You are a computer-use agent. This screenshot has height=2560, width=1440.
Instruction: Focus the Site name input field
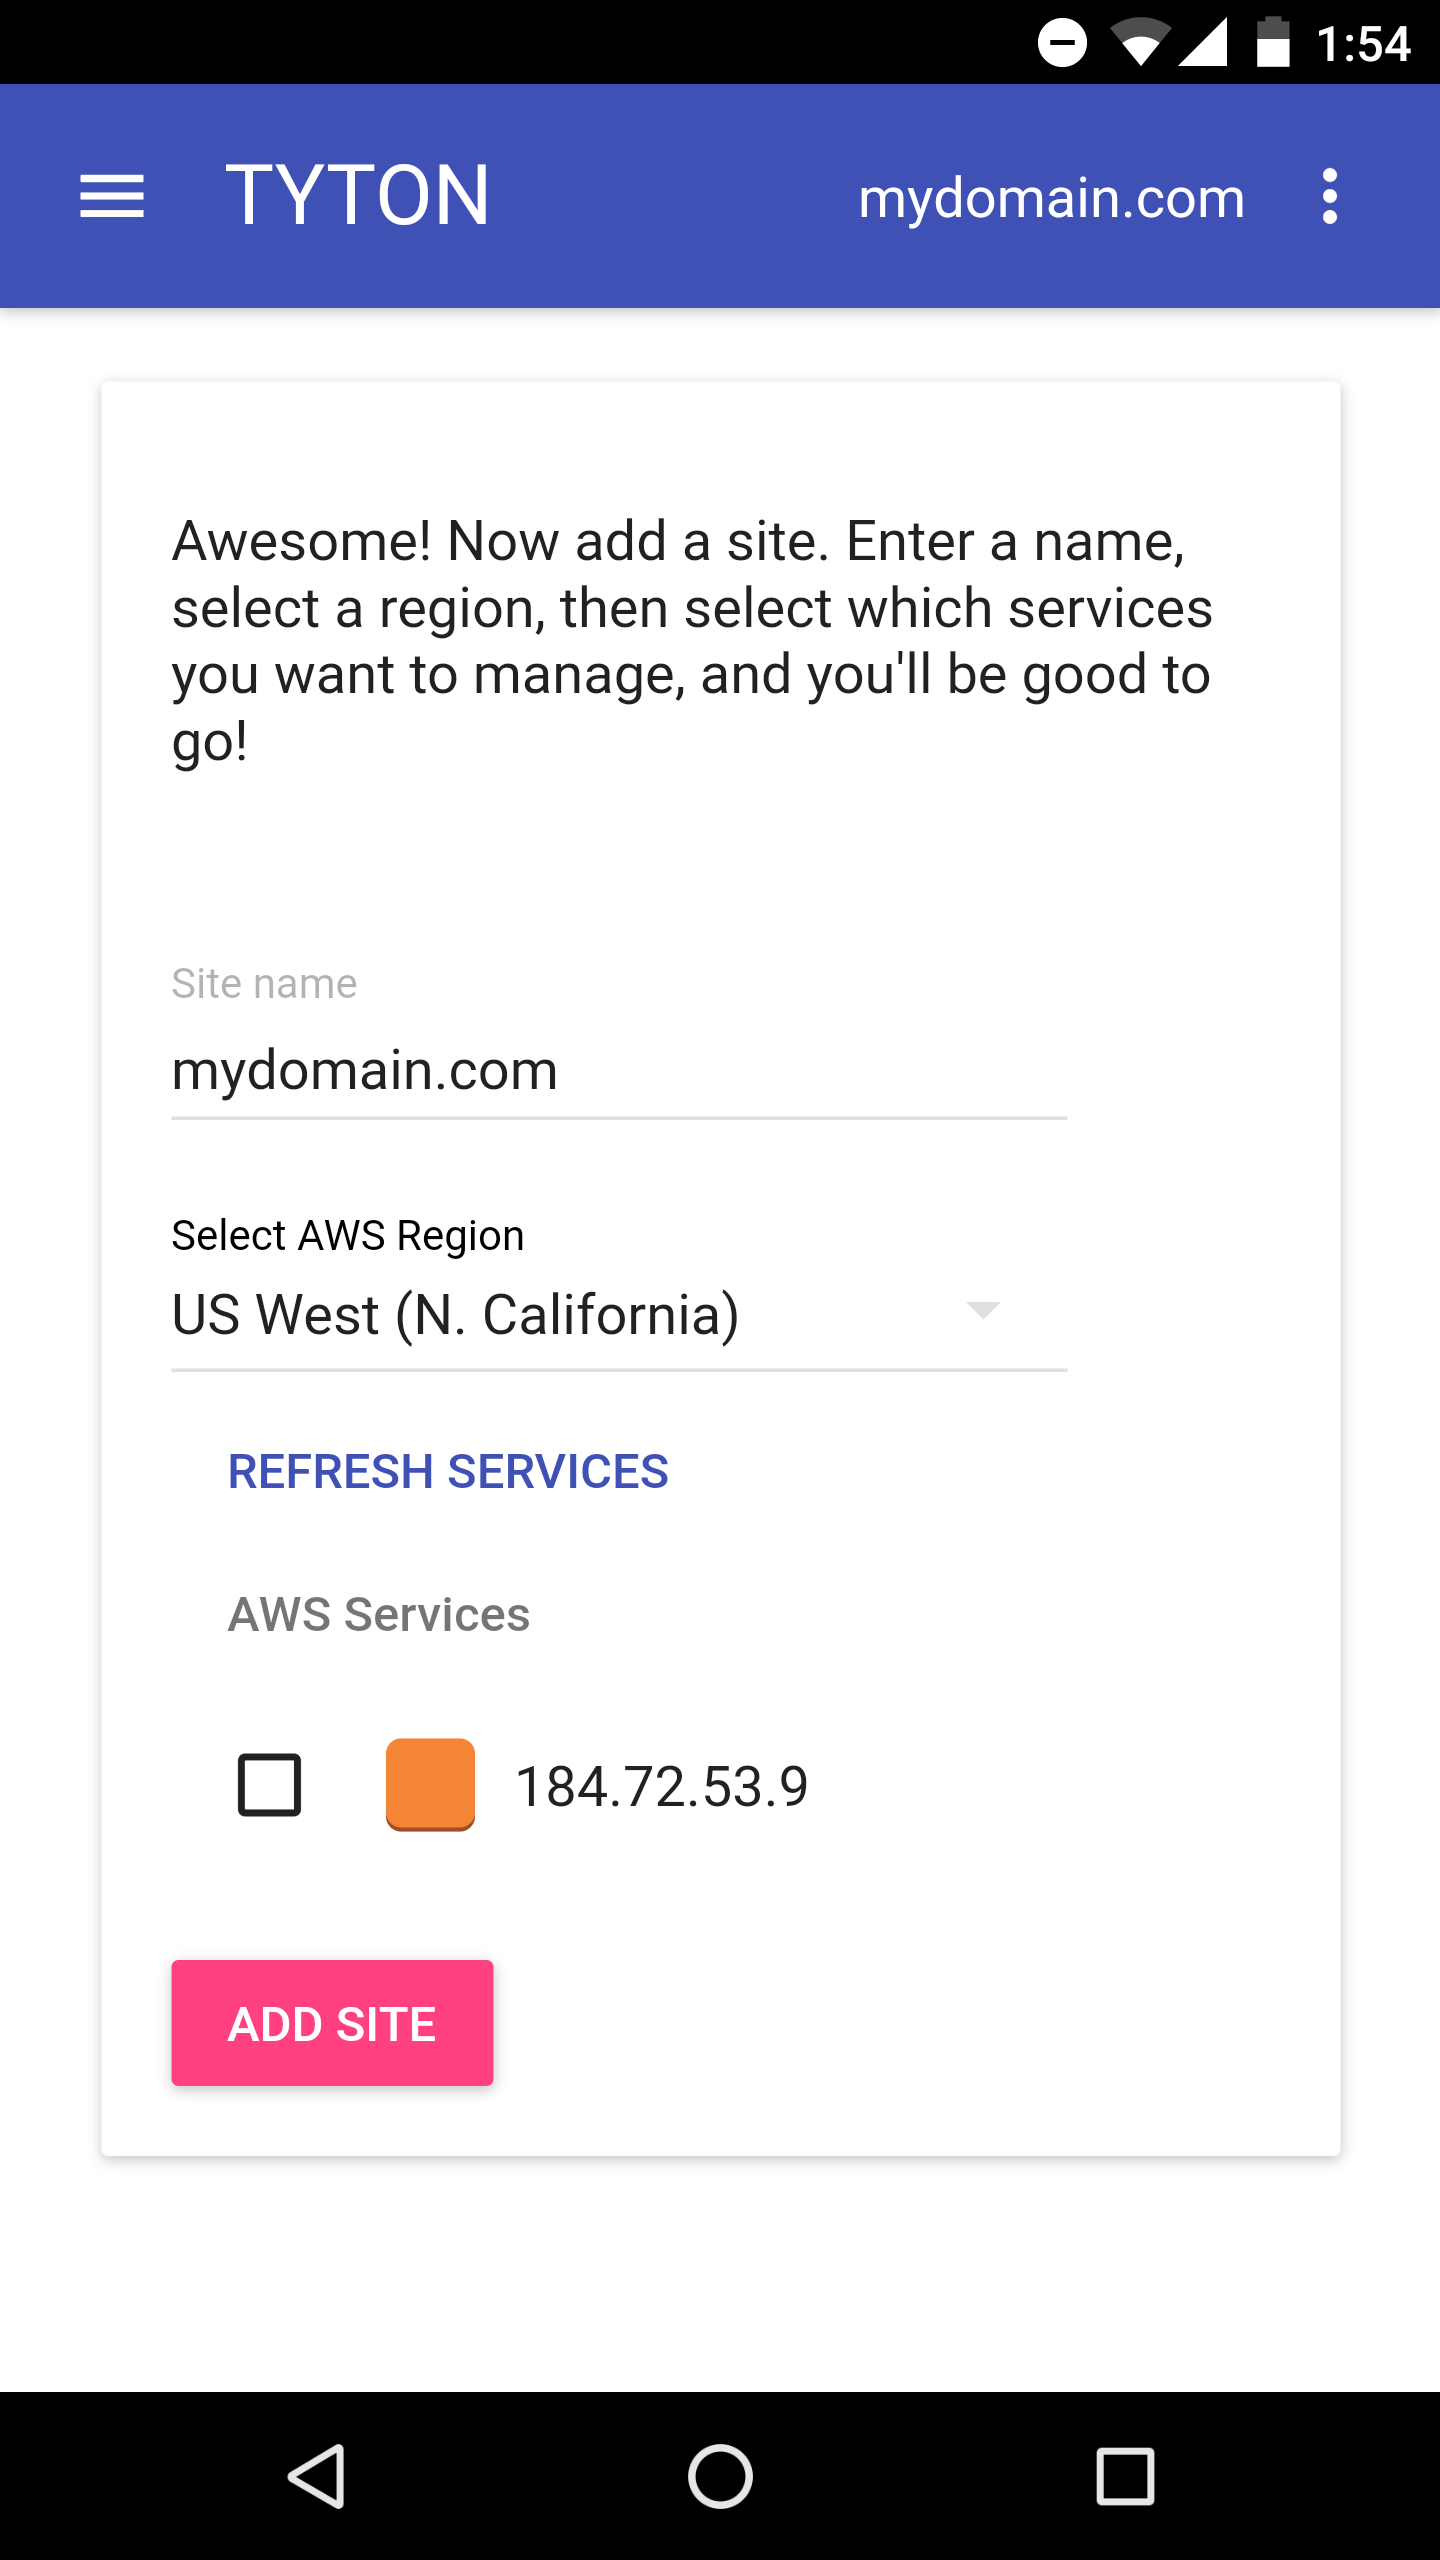618,1071
